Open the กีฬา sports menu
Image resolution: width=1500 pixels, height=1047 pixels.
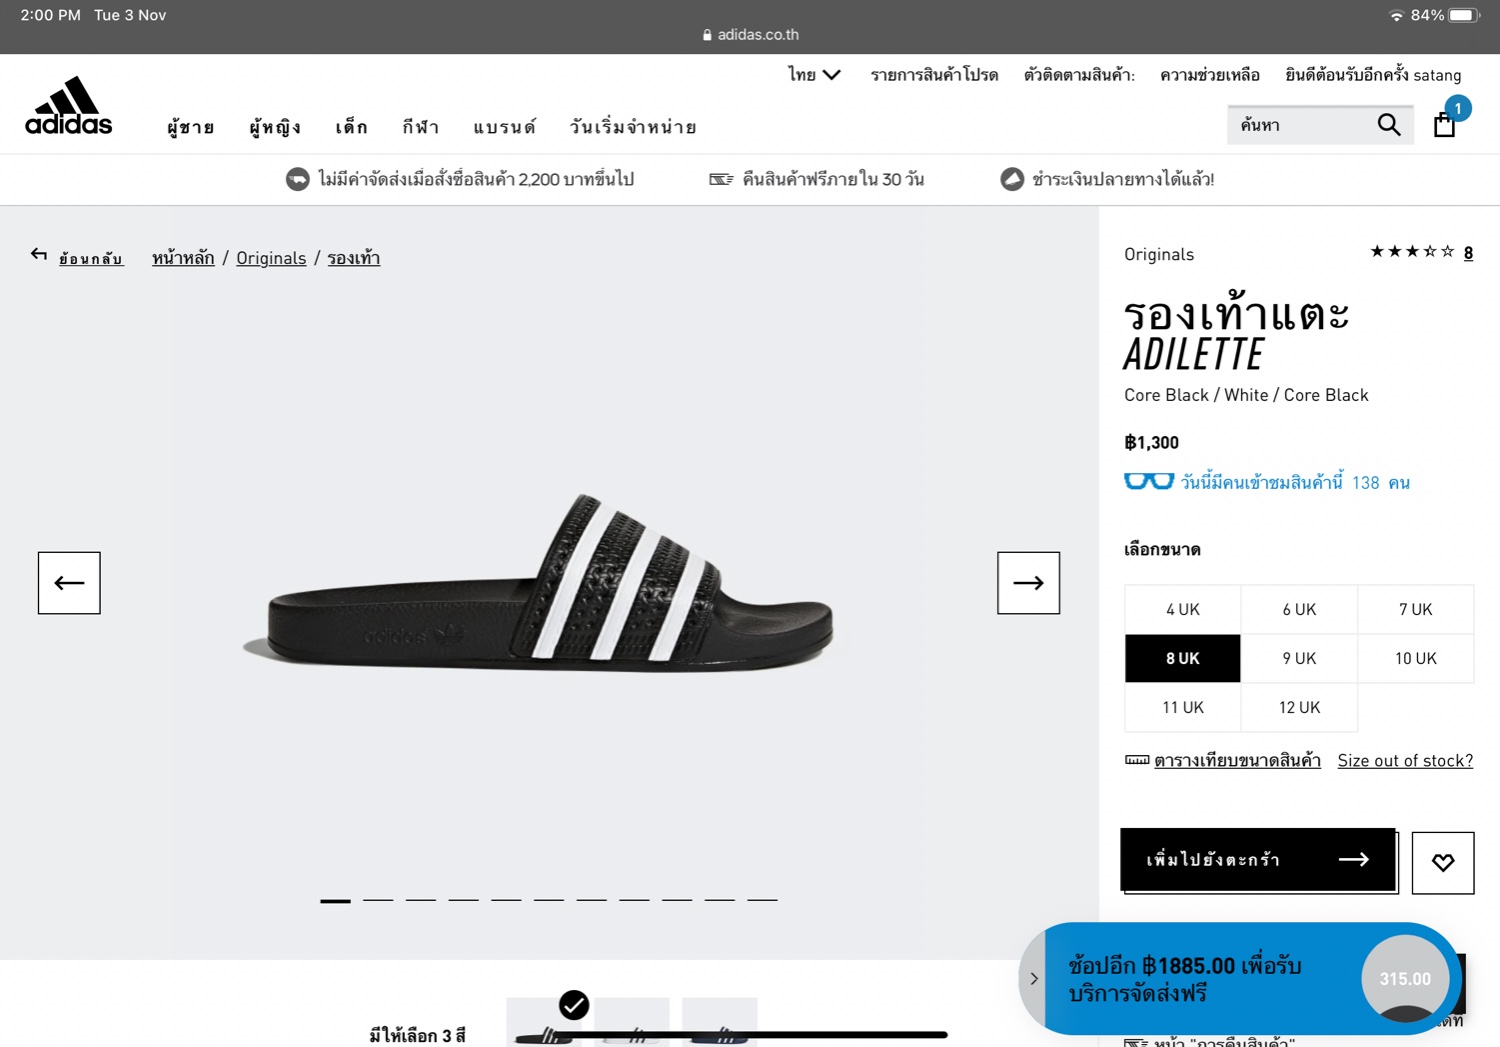(420, 127)
